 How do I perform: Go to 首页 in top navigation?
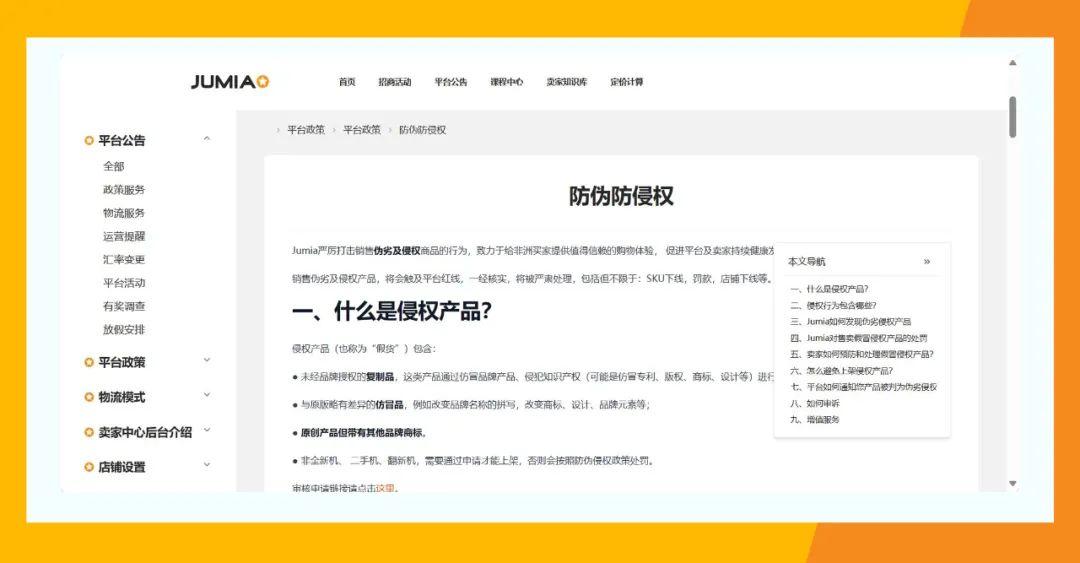click(347, 82)
